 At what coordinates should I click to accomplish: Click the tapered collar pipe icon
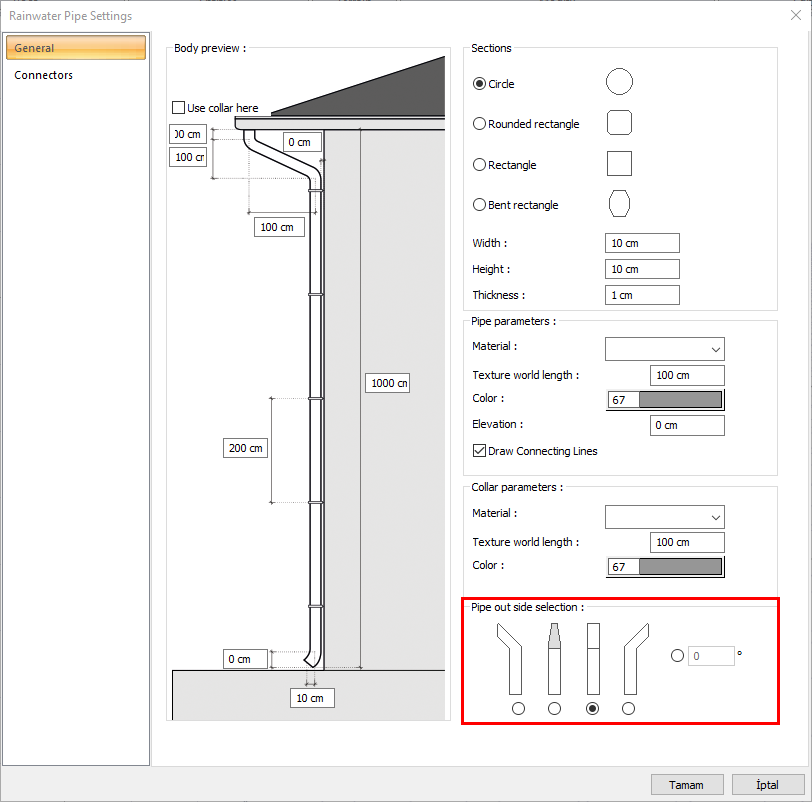tap(554, 660)
